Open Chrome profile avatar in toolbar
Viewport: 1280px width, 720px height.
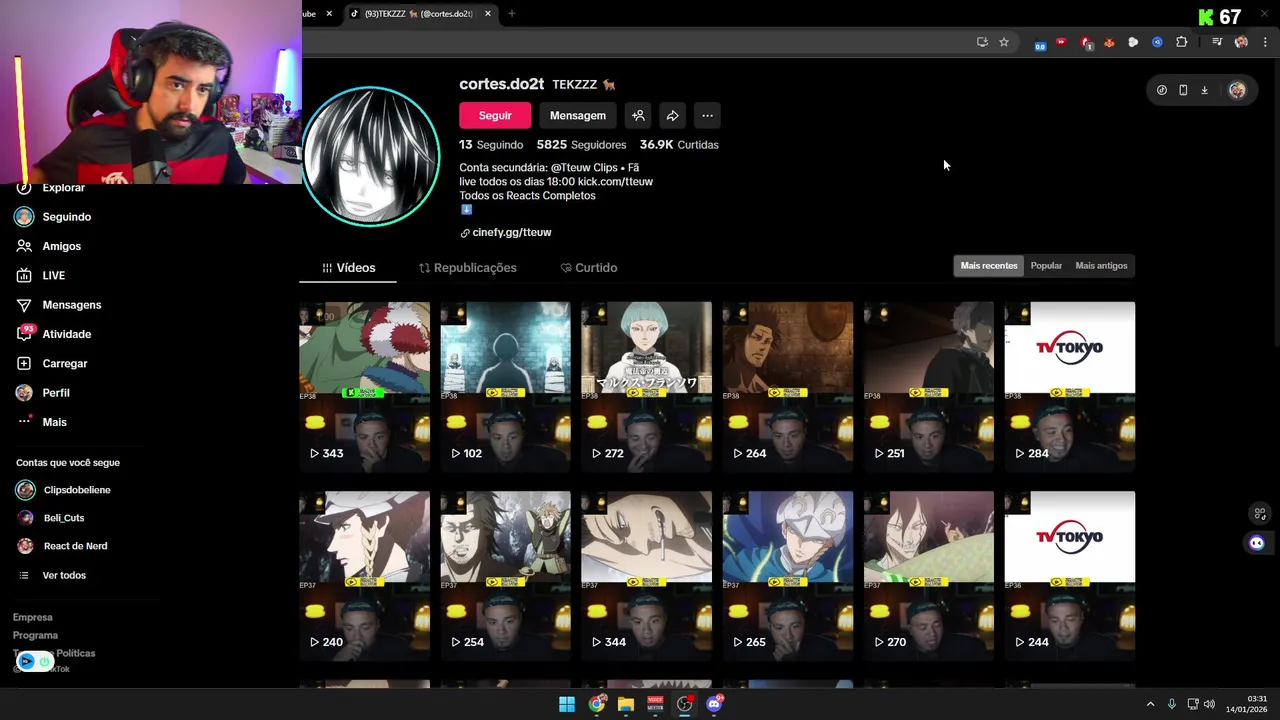[x=1241, y=42]
